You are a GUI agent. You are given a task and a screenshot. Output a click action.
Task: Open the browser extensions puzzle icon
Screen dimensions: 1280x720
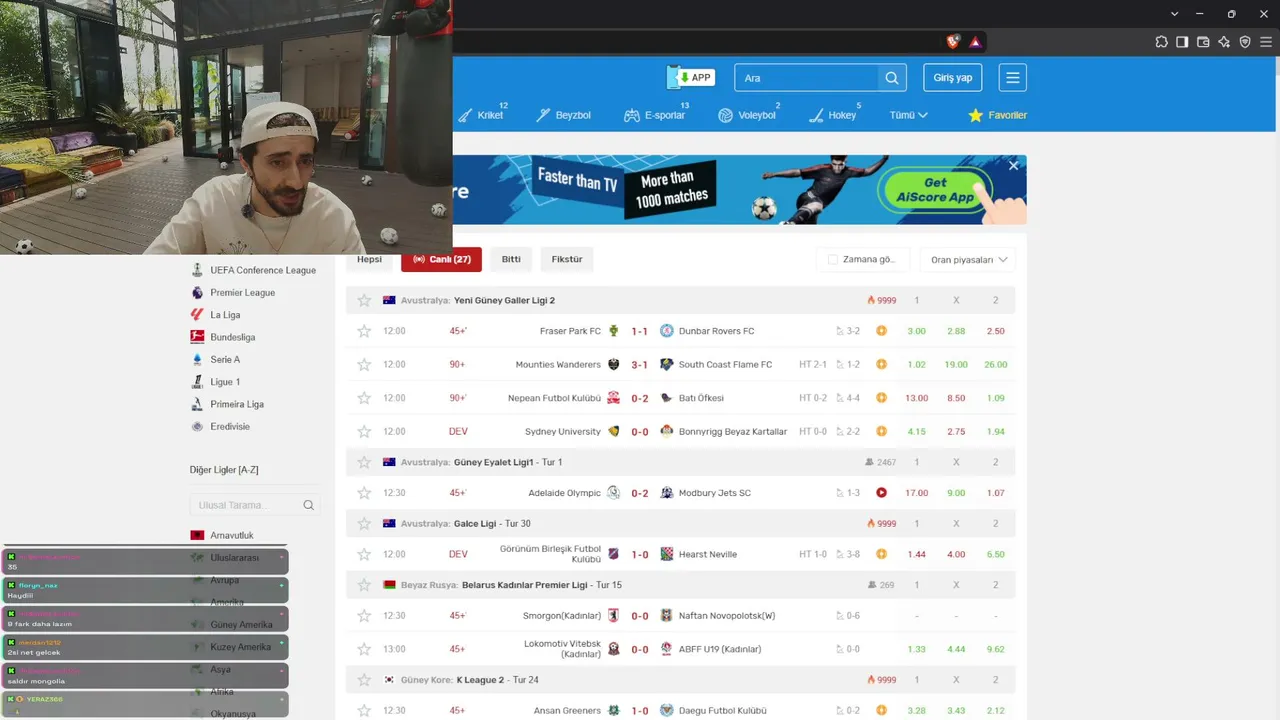coord(1161,42)
